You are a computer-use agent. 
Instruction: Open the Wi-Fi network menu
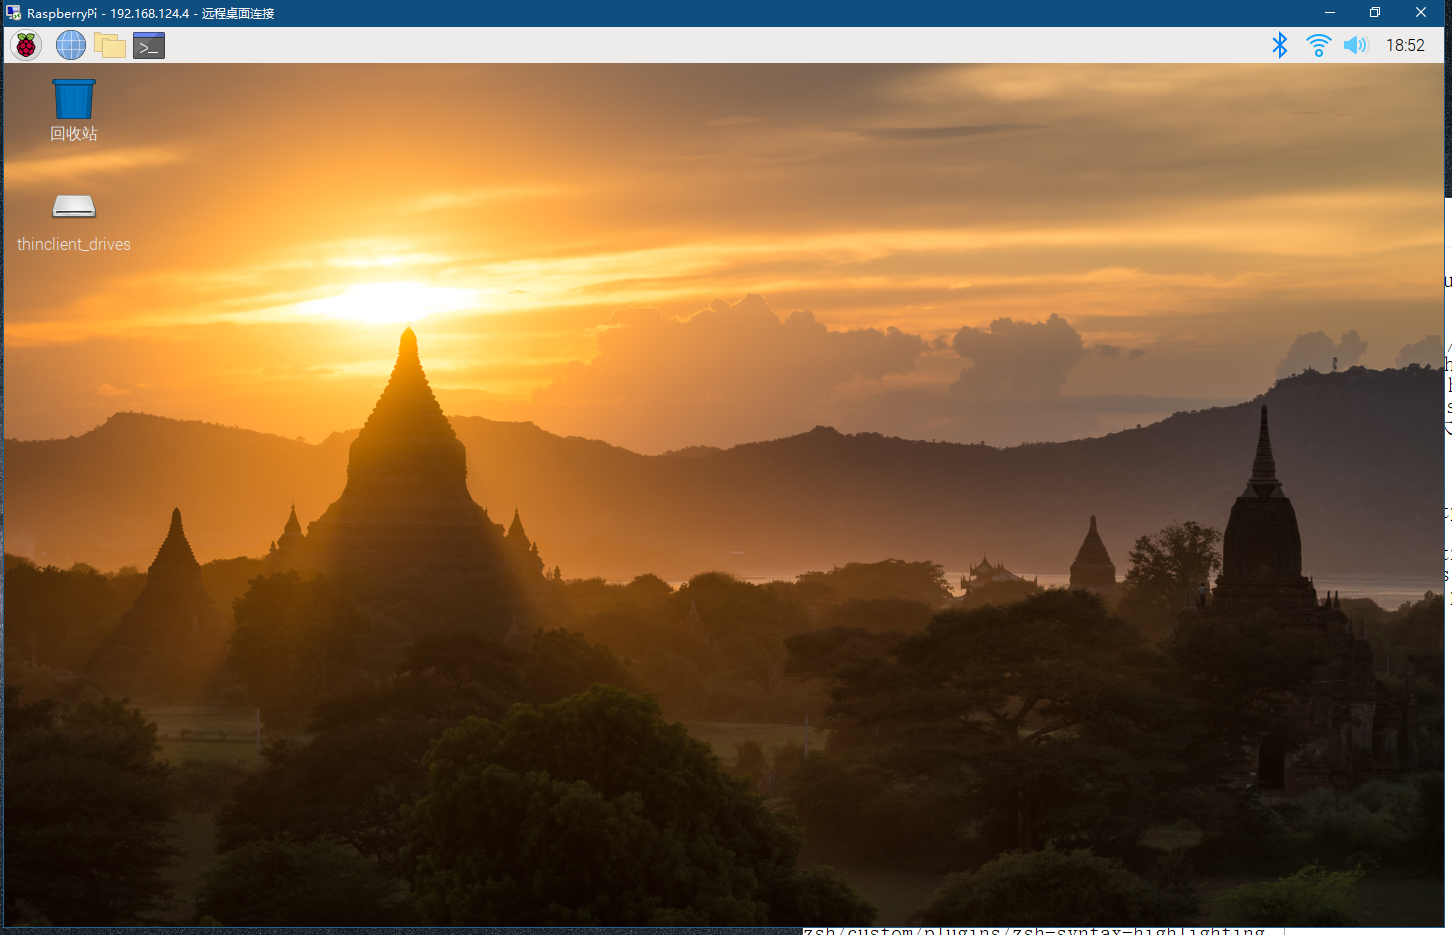[x=1319, y=45]
